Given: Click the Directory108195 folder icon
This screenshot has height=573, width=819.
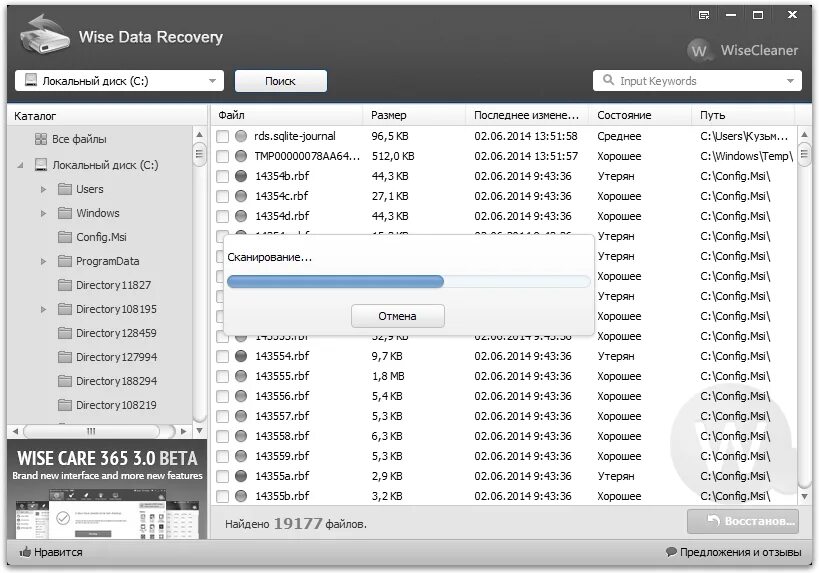Looking at the screenshot, I should click(x=65, y=309).
